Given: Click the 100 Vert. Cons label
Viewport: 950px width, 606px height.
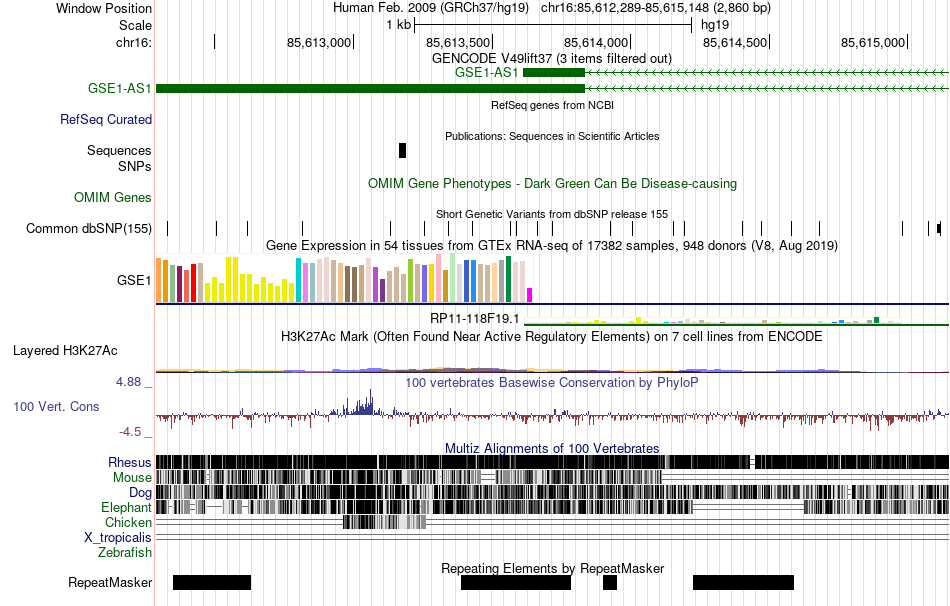Looking at the screenshot, I should point(56,407).
